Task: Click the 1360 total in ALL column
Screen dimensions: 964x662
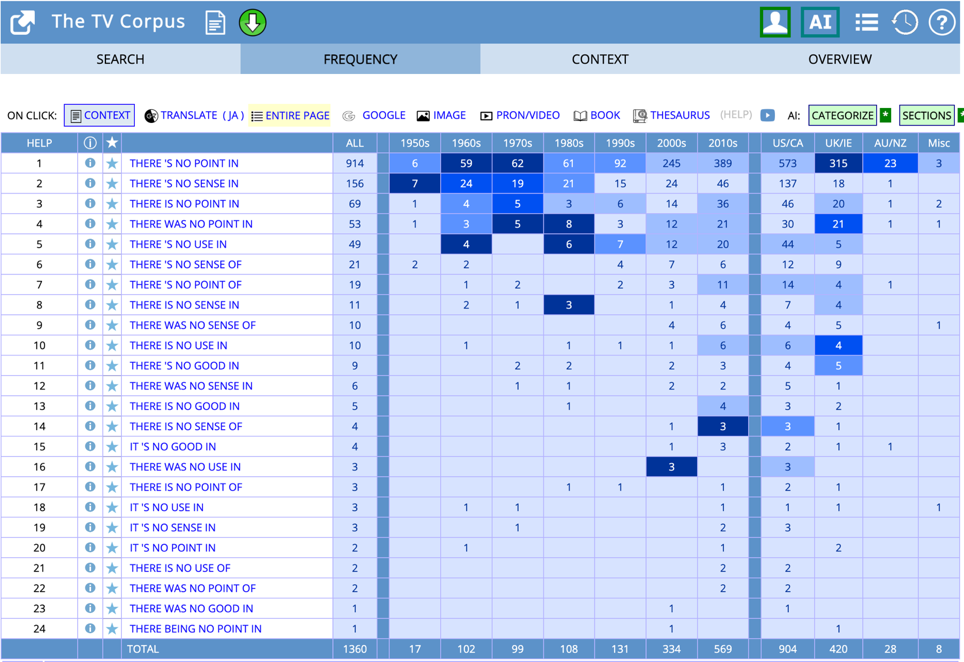Action: coord(355,648)
